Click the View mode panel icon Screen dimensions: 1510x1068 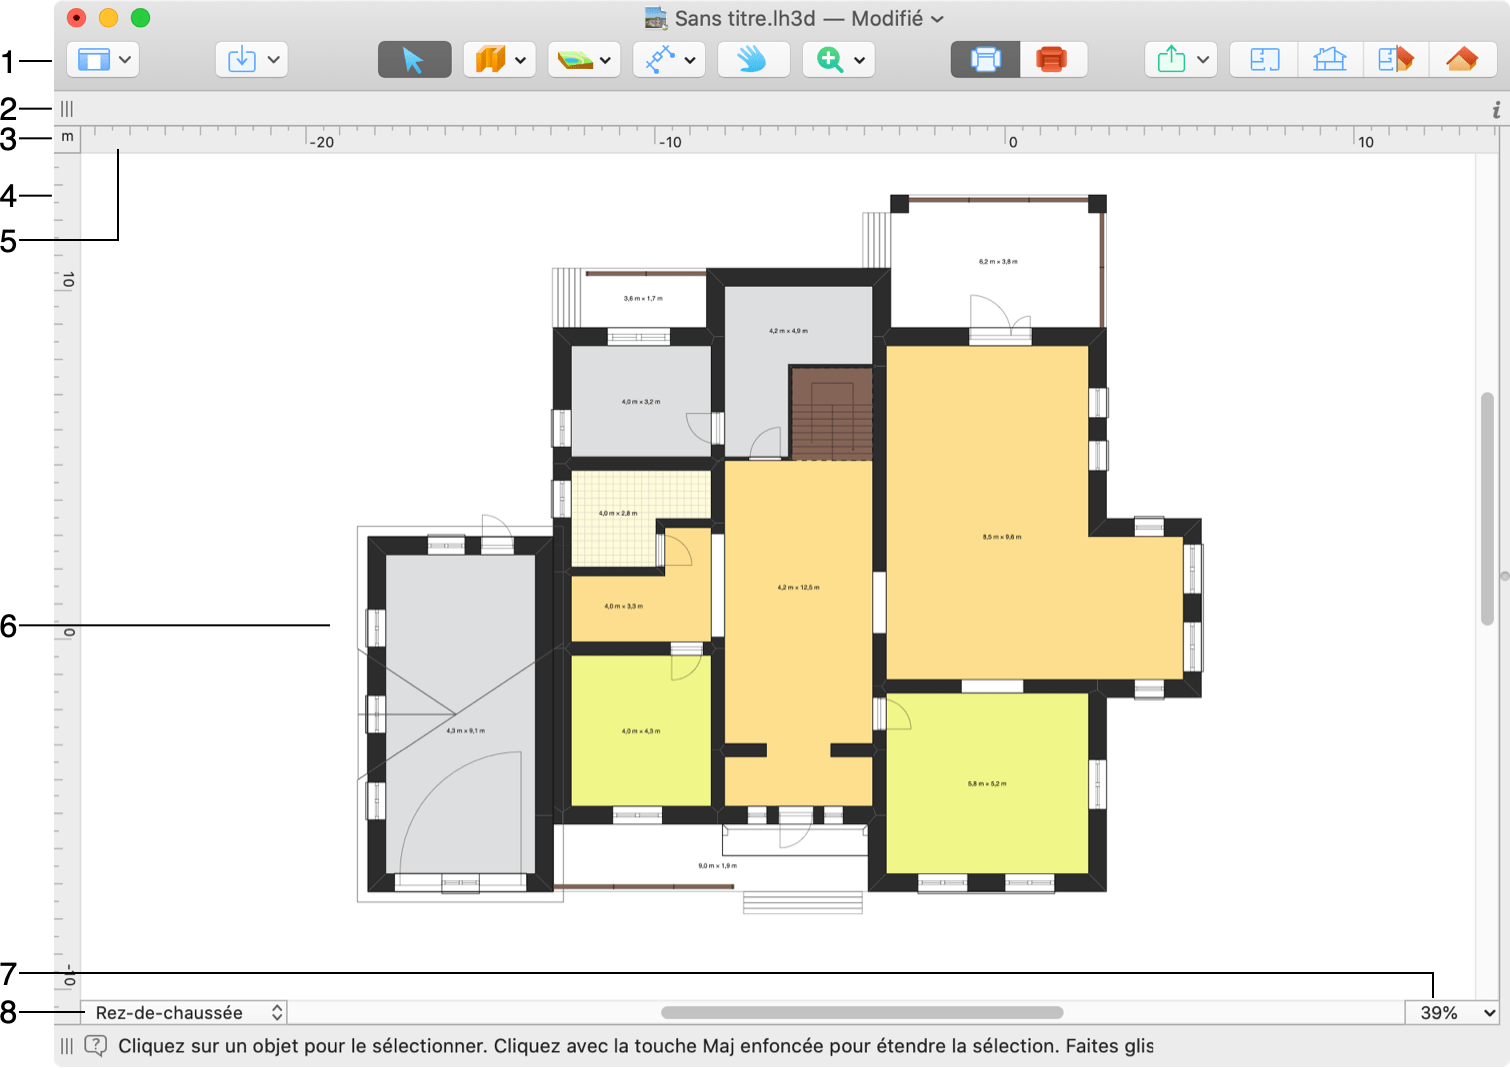pyautogui.click(x=93, y=60)
